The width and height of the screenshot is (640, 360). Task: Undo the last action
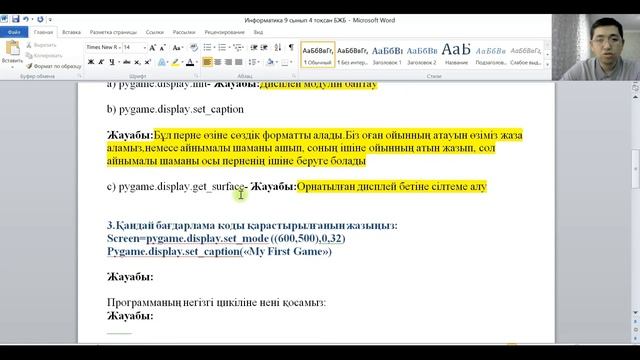click(26, 19)
